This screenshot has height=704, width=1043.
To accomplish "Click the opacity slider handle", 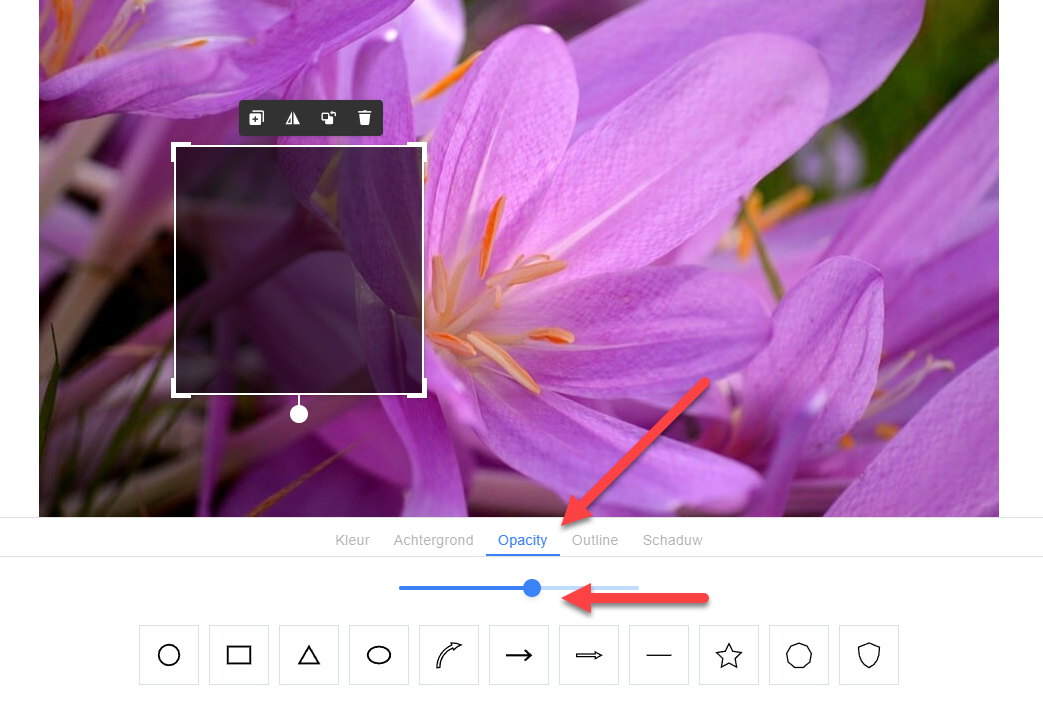I will pyautogui.click(x=531, y=588).
